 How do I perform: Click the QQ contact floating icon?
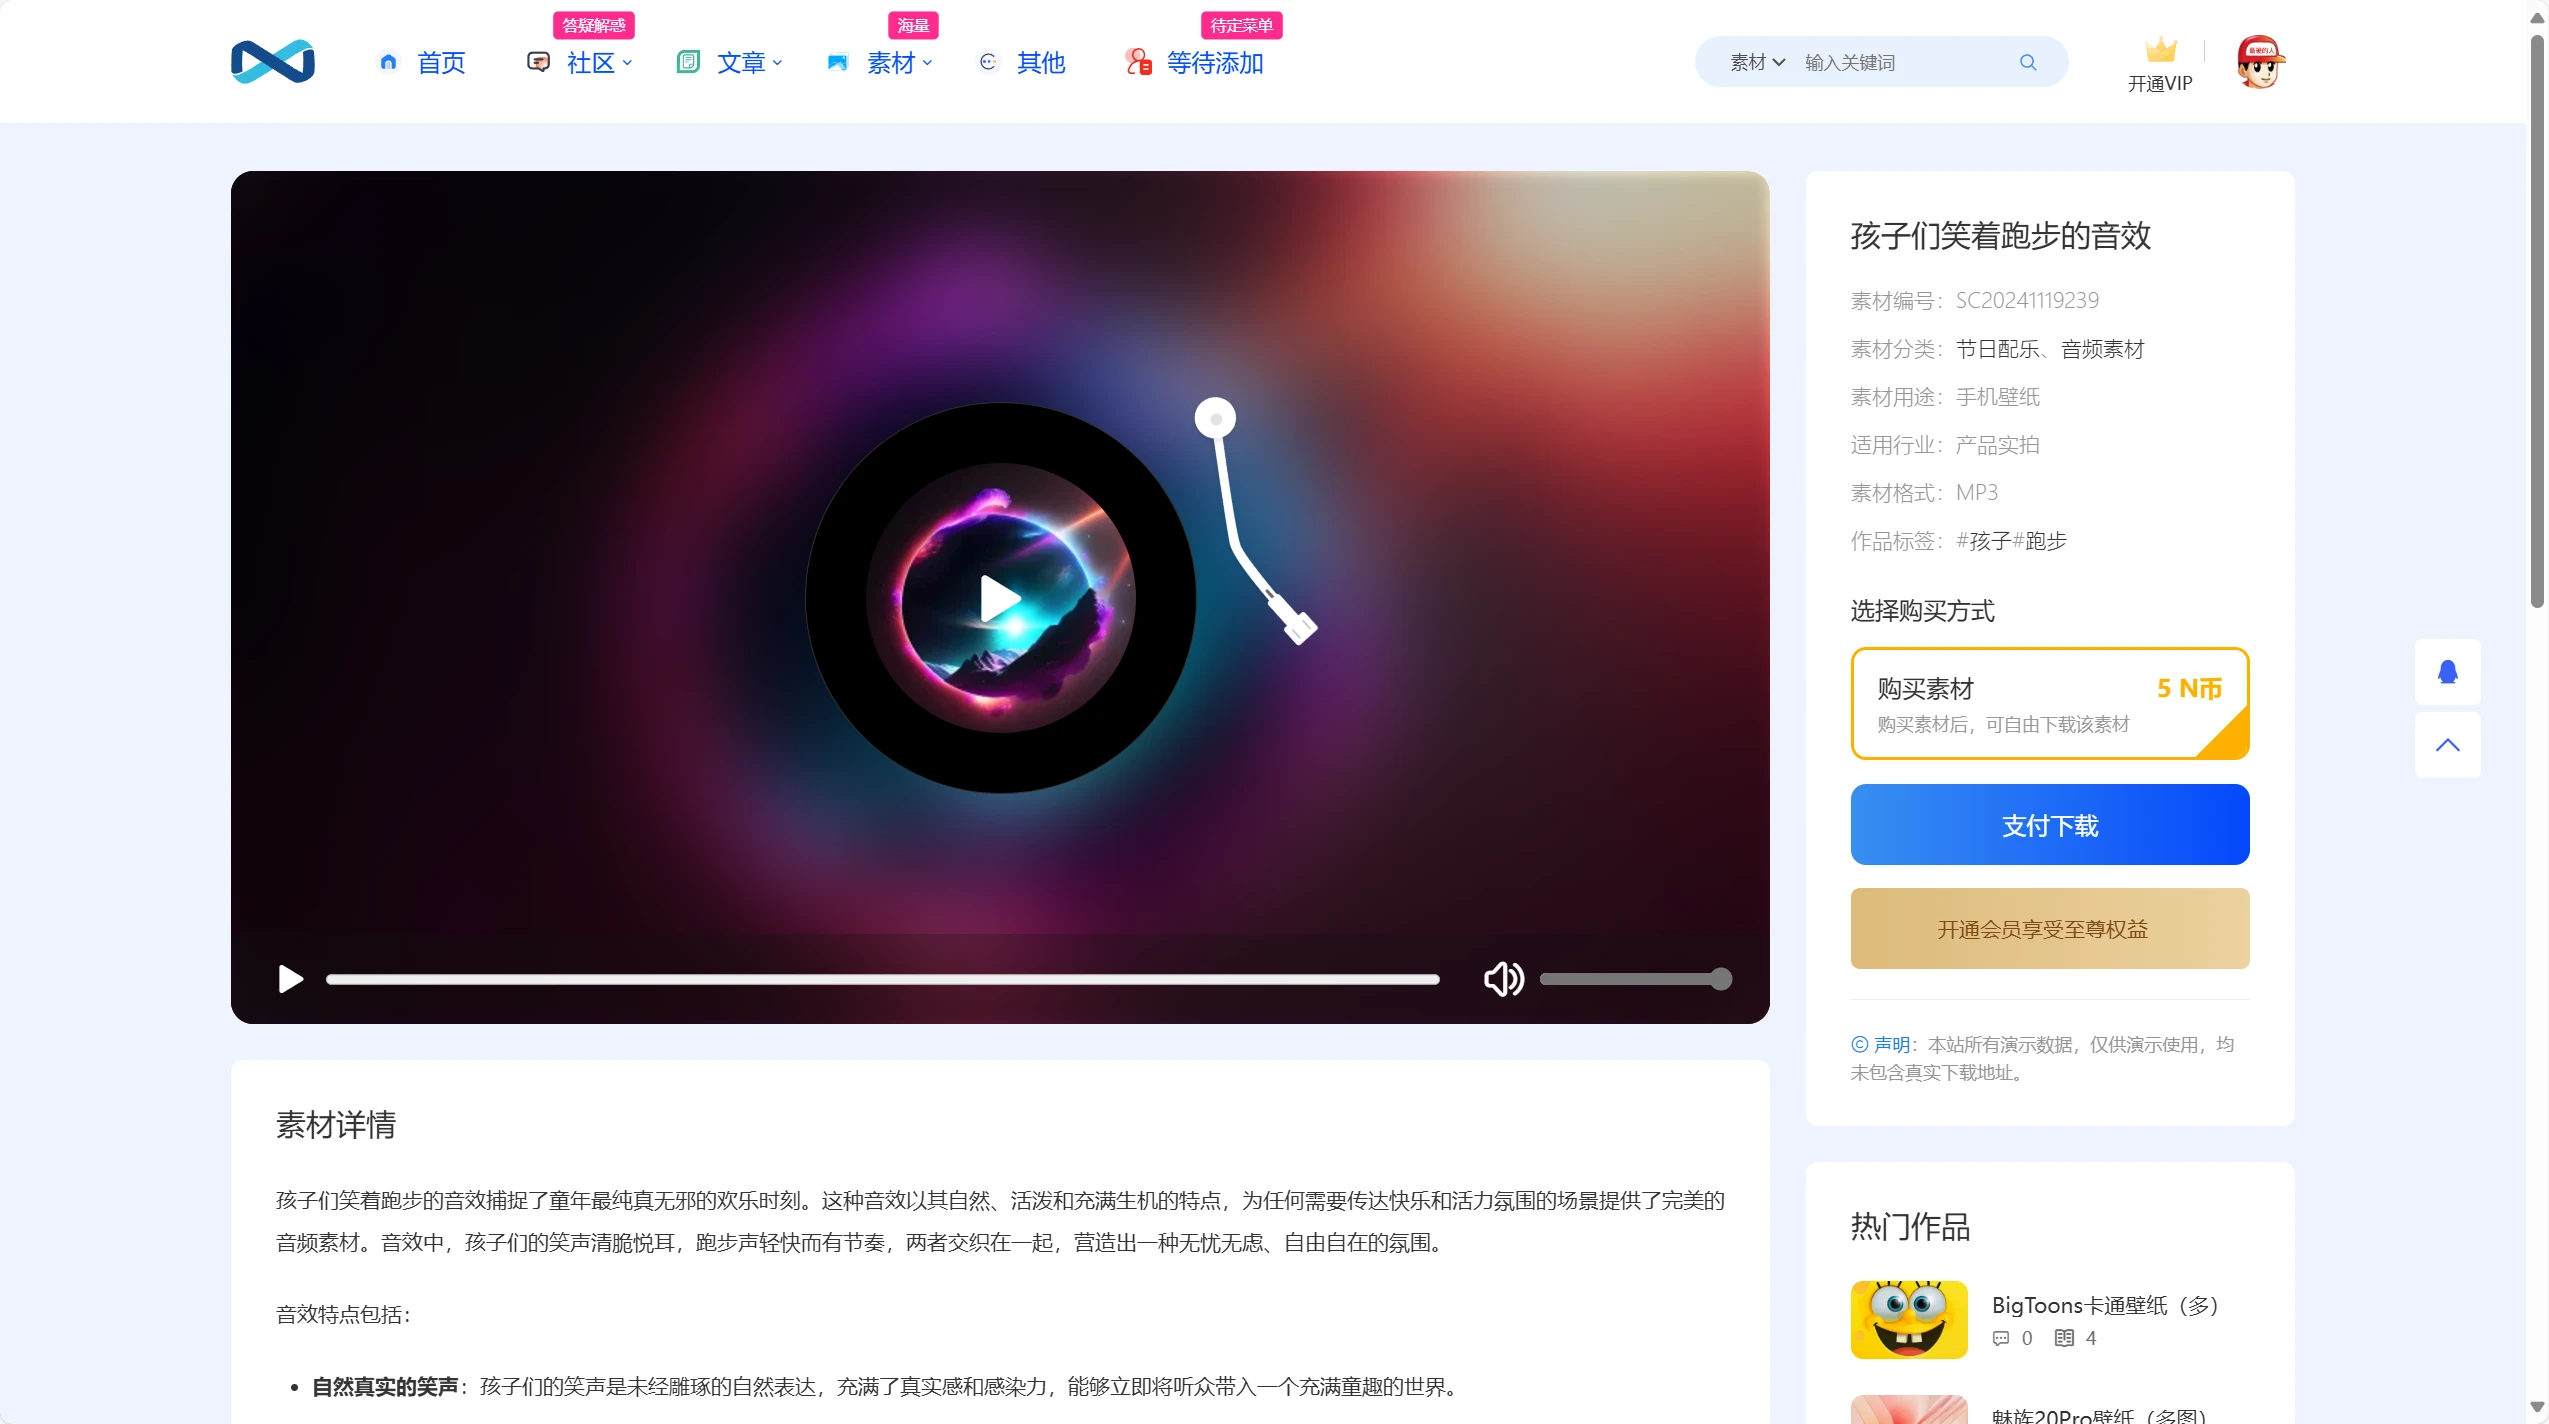tap(2447, 672)
